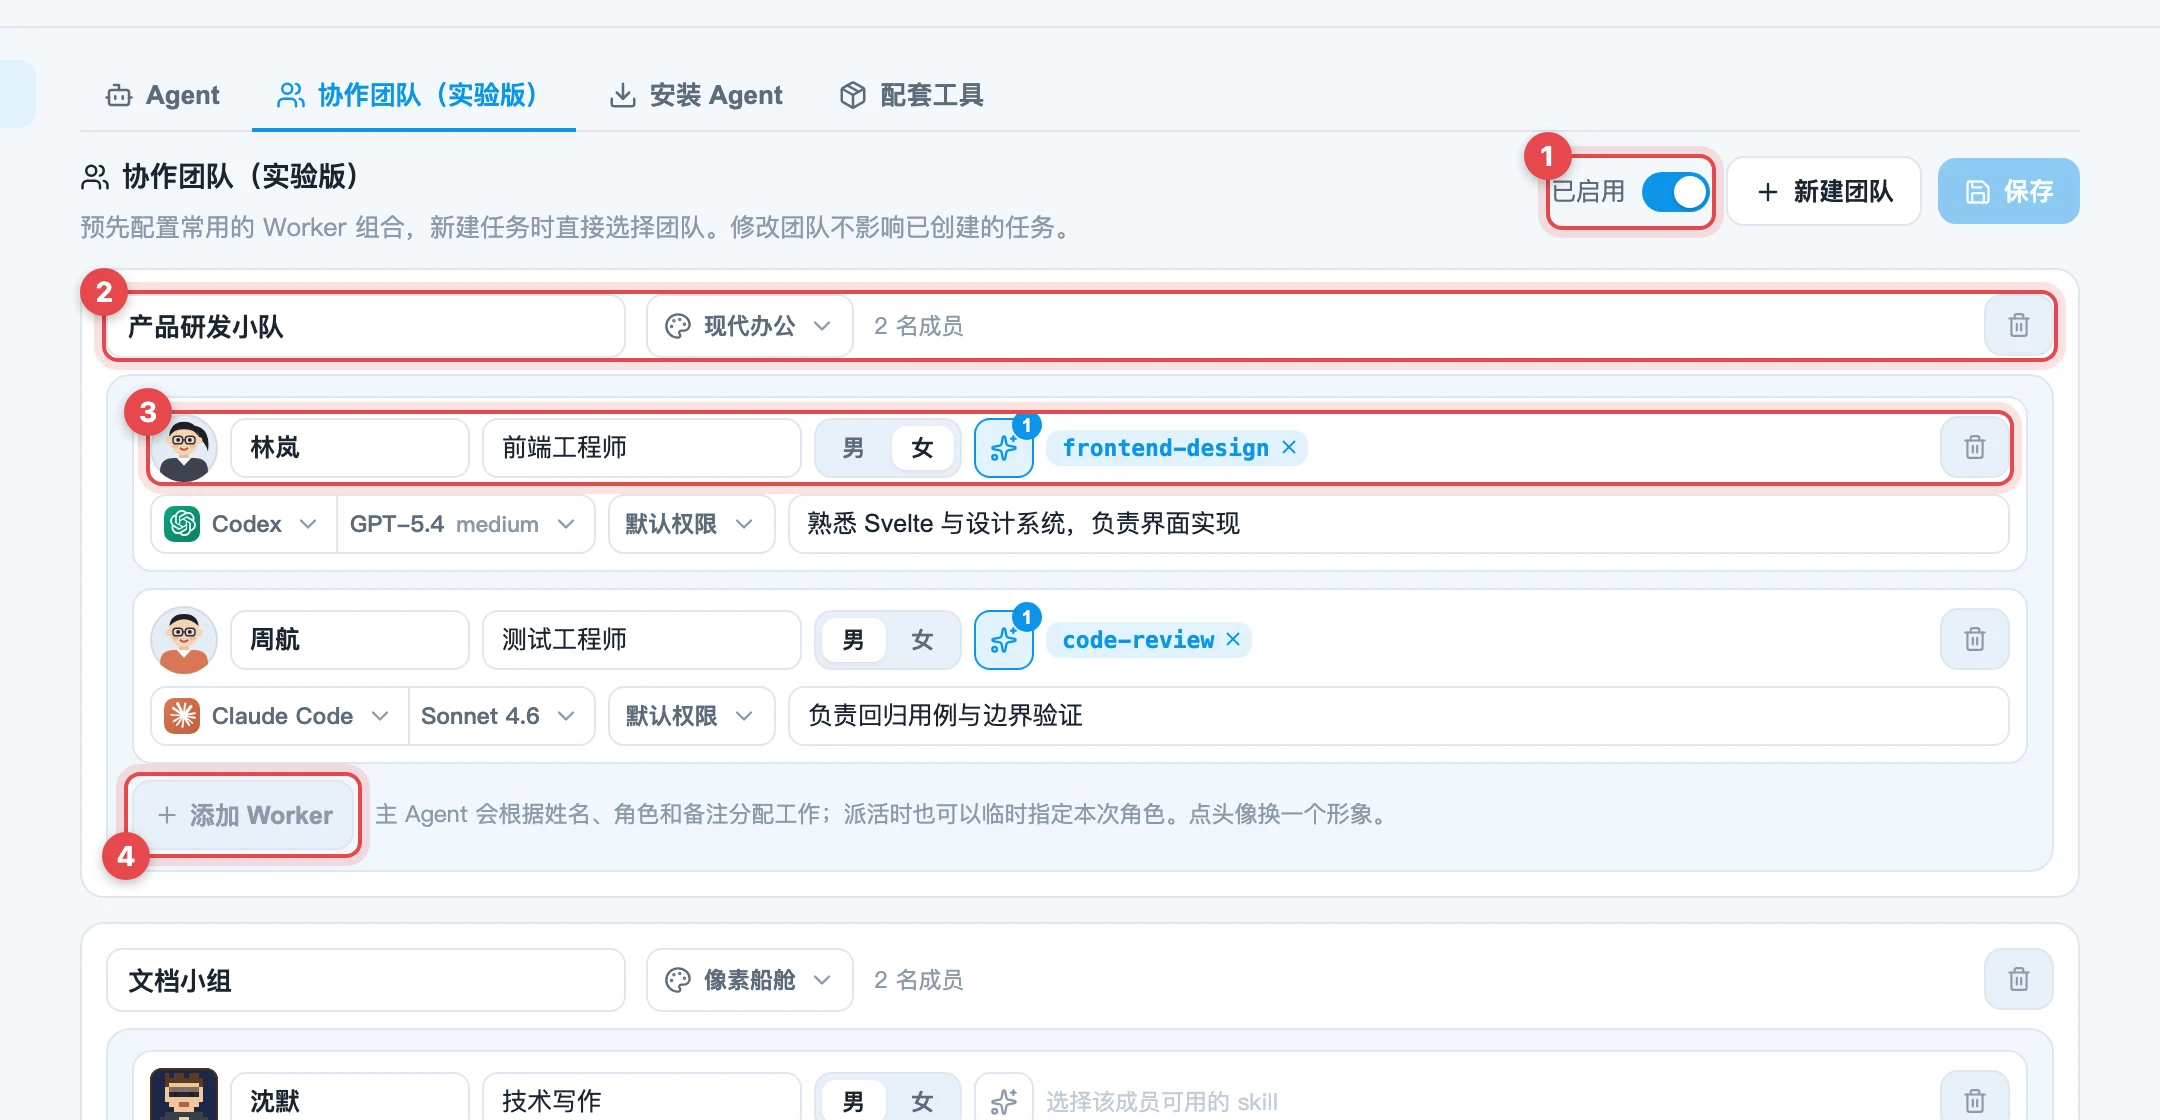2160x1120 pixels.
Task: Turn off the 已启用 team toggle
Action: [x=1674, y=191]
